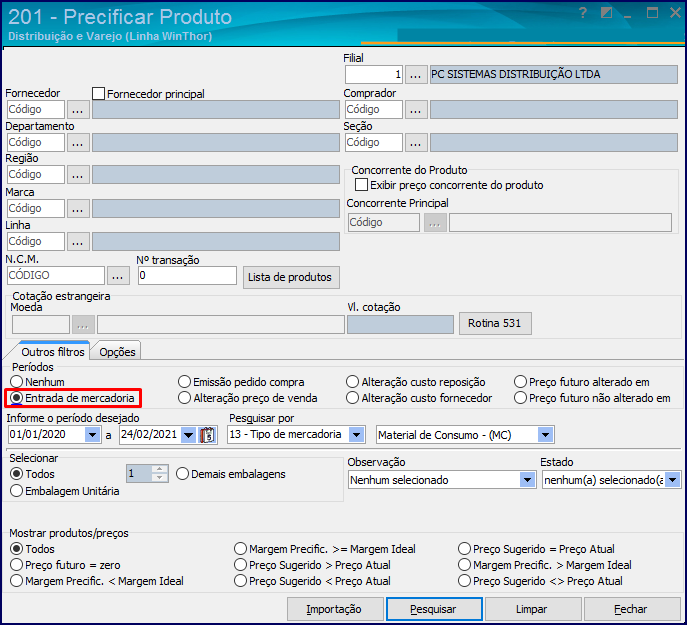Open the help question mark icon
Screen dimensions: 687x625
pos(582,13)
